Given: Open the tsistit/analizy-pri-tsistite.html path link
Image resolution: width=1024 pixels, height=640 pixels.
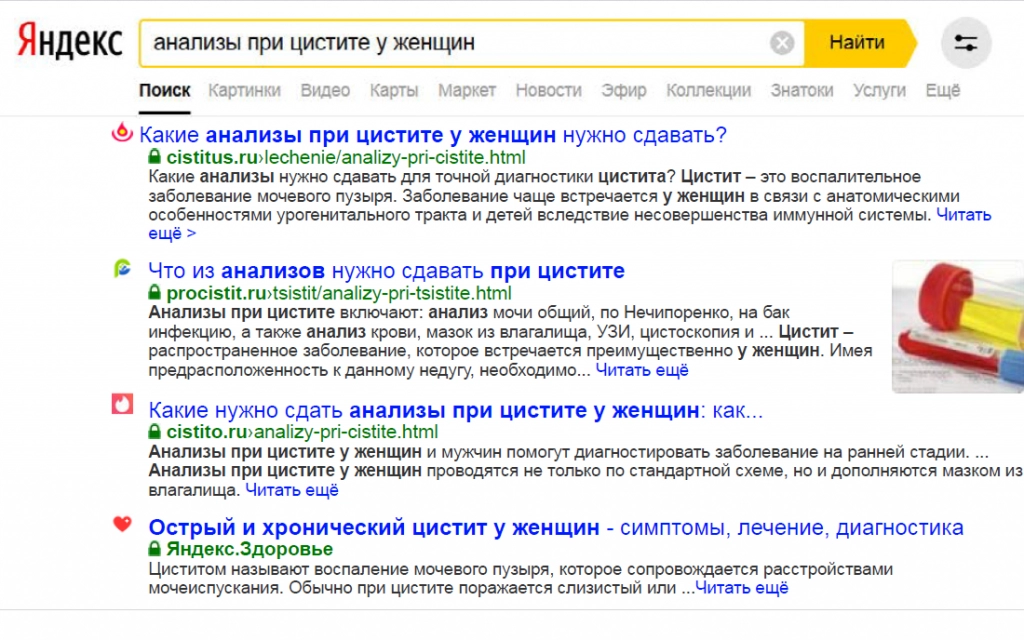Looking at the screenshot, I should [x=392, y=293].
